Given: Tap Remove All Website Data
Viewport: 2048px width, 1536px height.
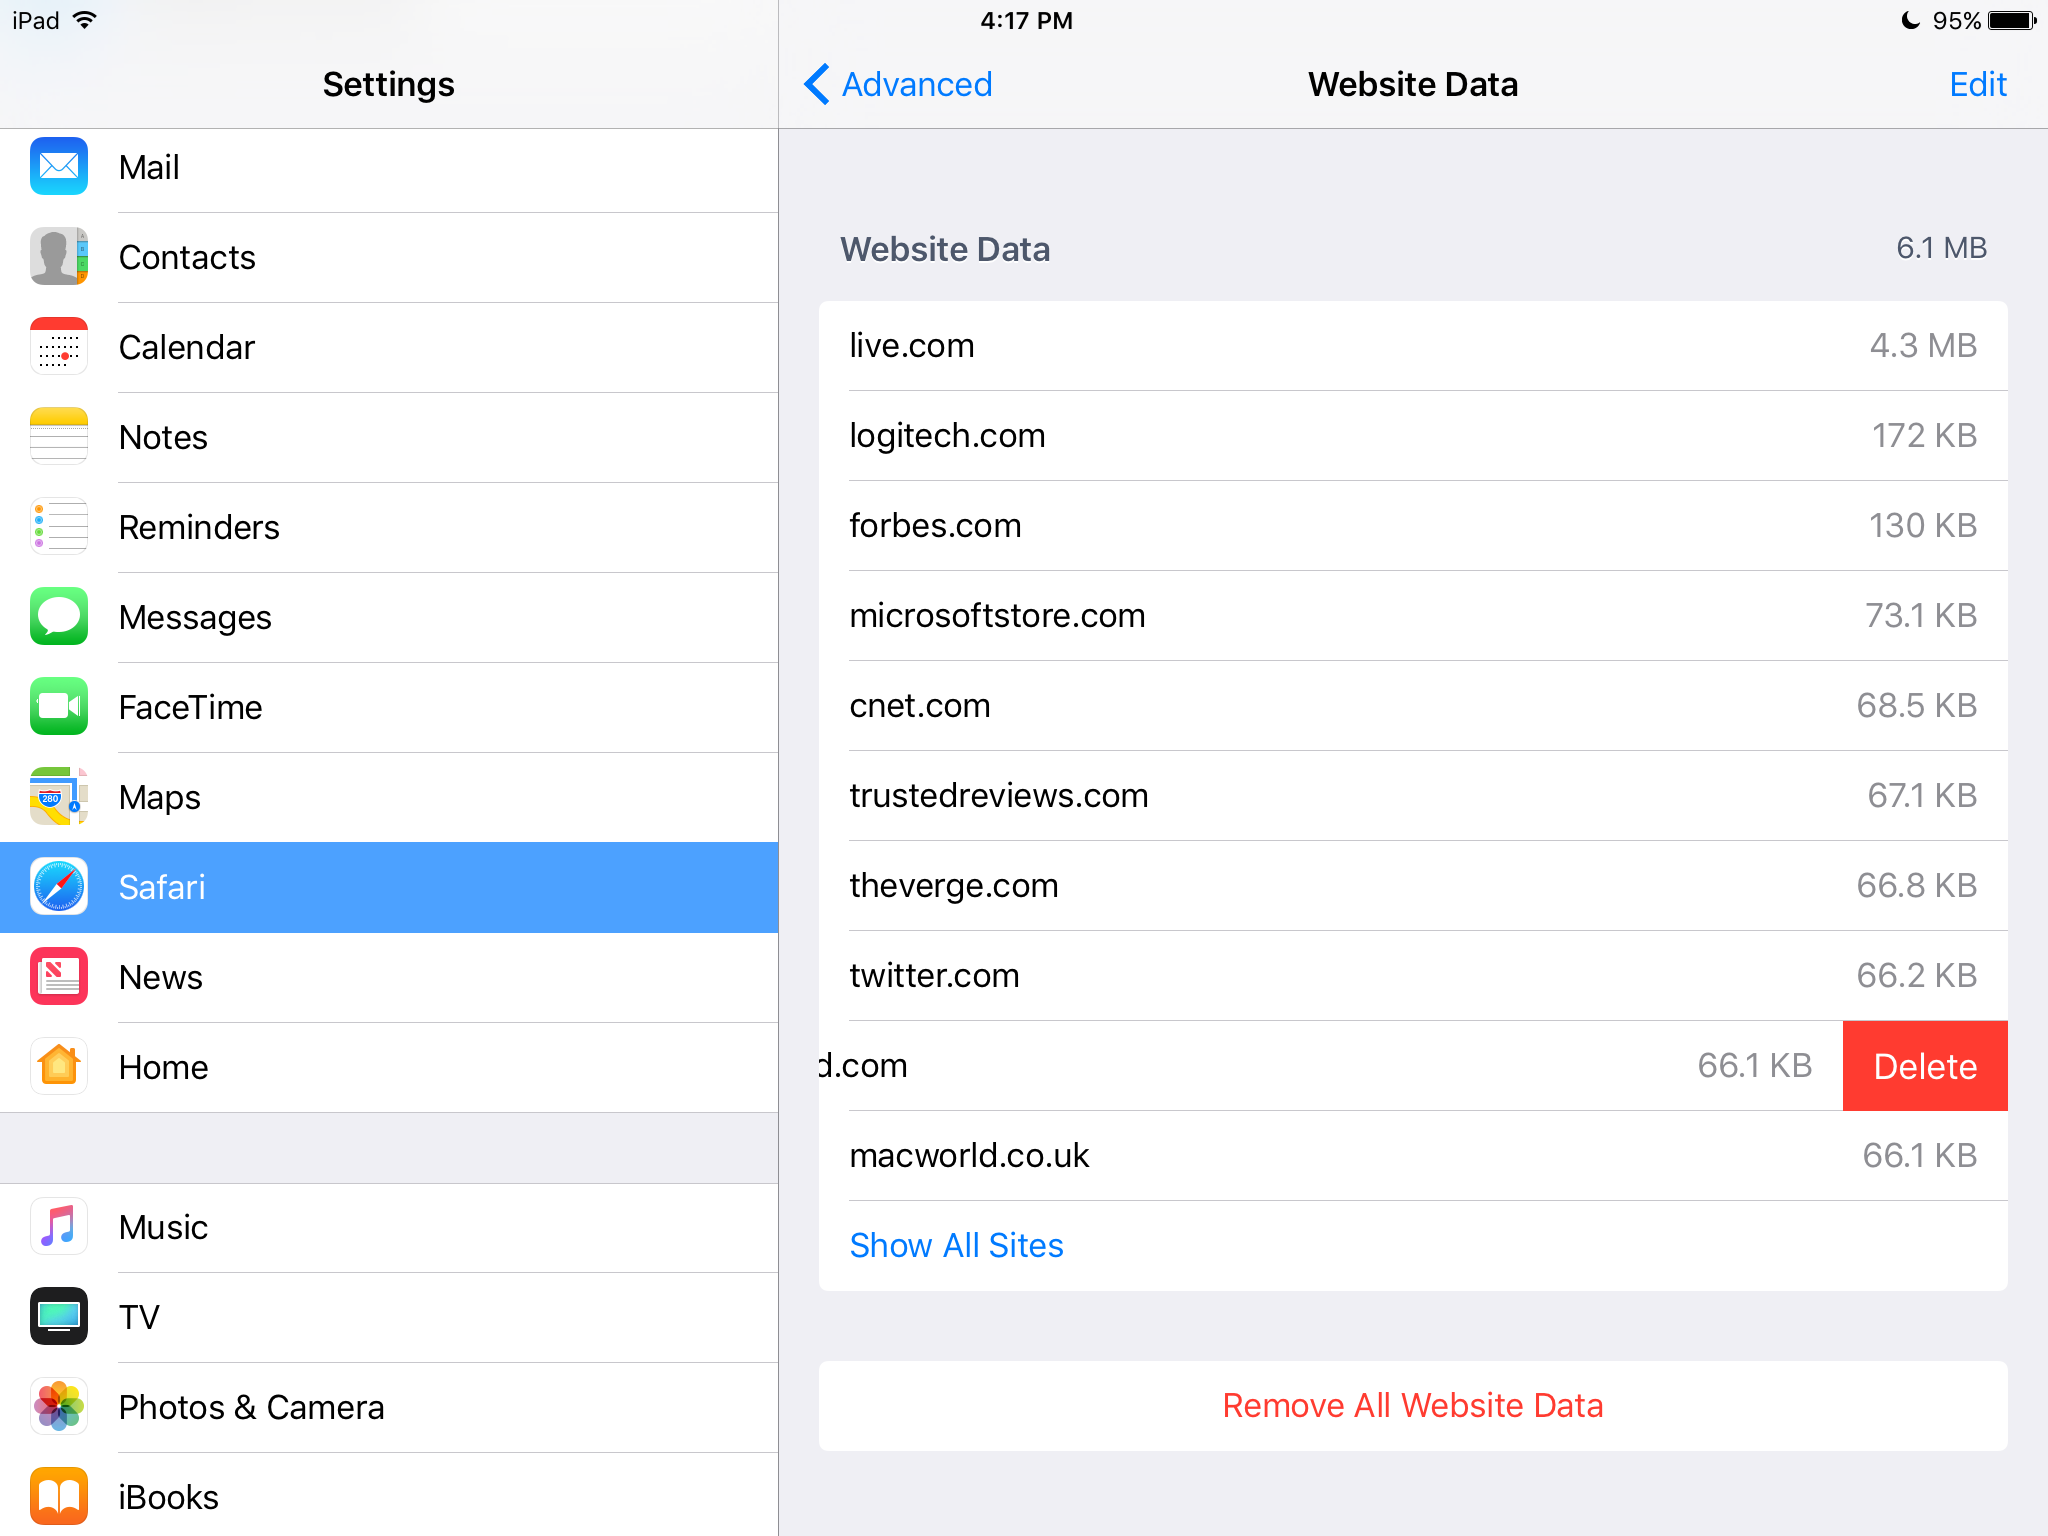Looking at the screenshot, I should (x=1412, y=1405).
